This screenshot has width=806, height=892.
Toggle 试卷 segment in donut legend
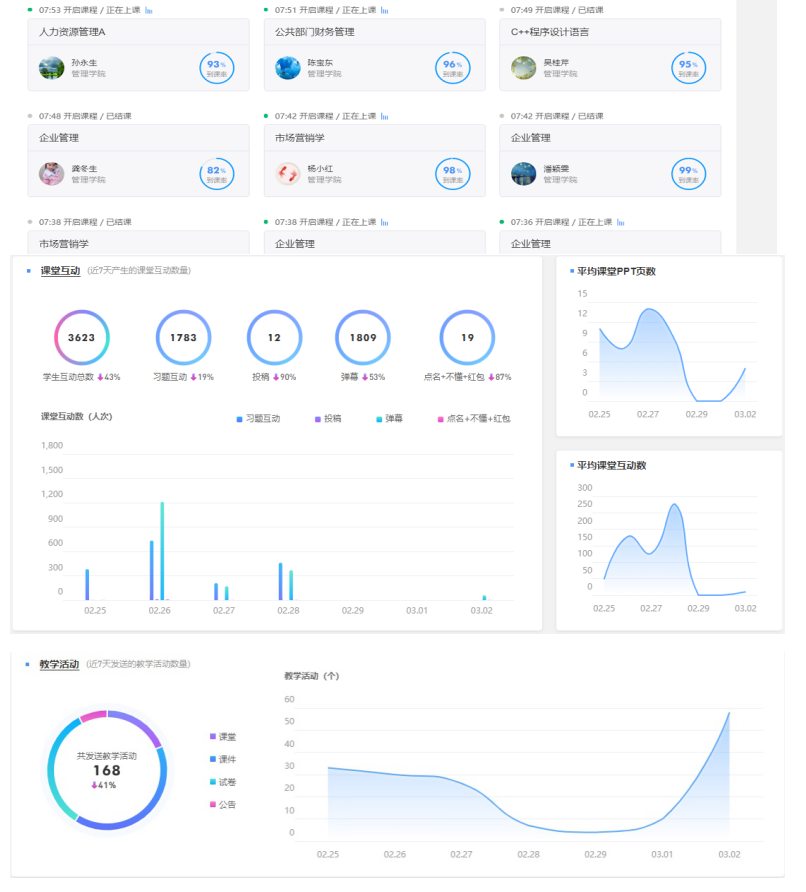pyautogui.click(x=223, y=782)
